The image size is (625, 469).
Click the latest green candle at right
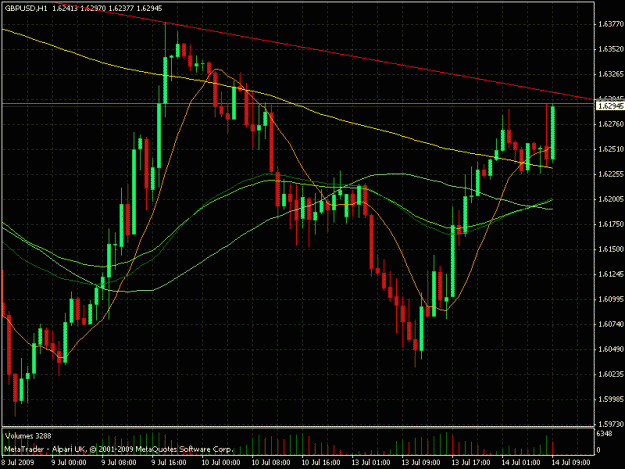pos(553,133)
